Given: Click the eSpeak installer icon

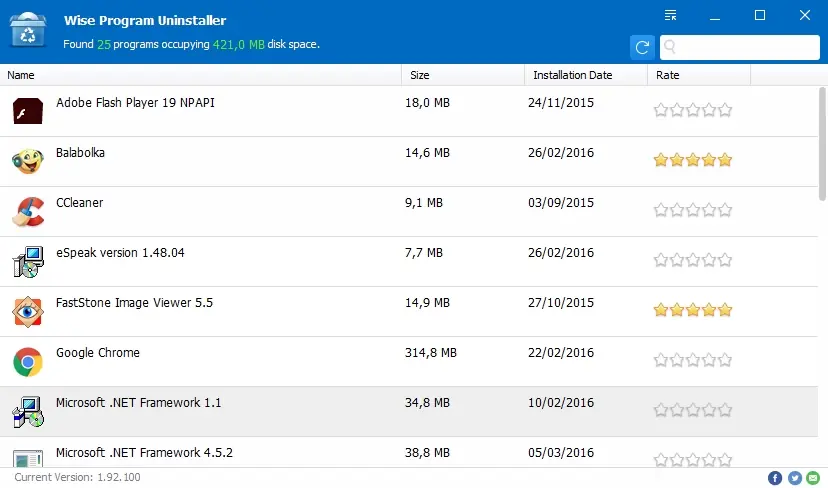Looking at the screenshot, I should point(28,261).
